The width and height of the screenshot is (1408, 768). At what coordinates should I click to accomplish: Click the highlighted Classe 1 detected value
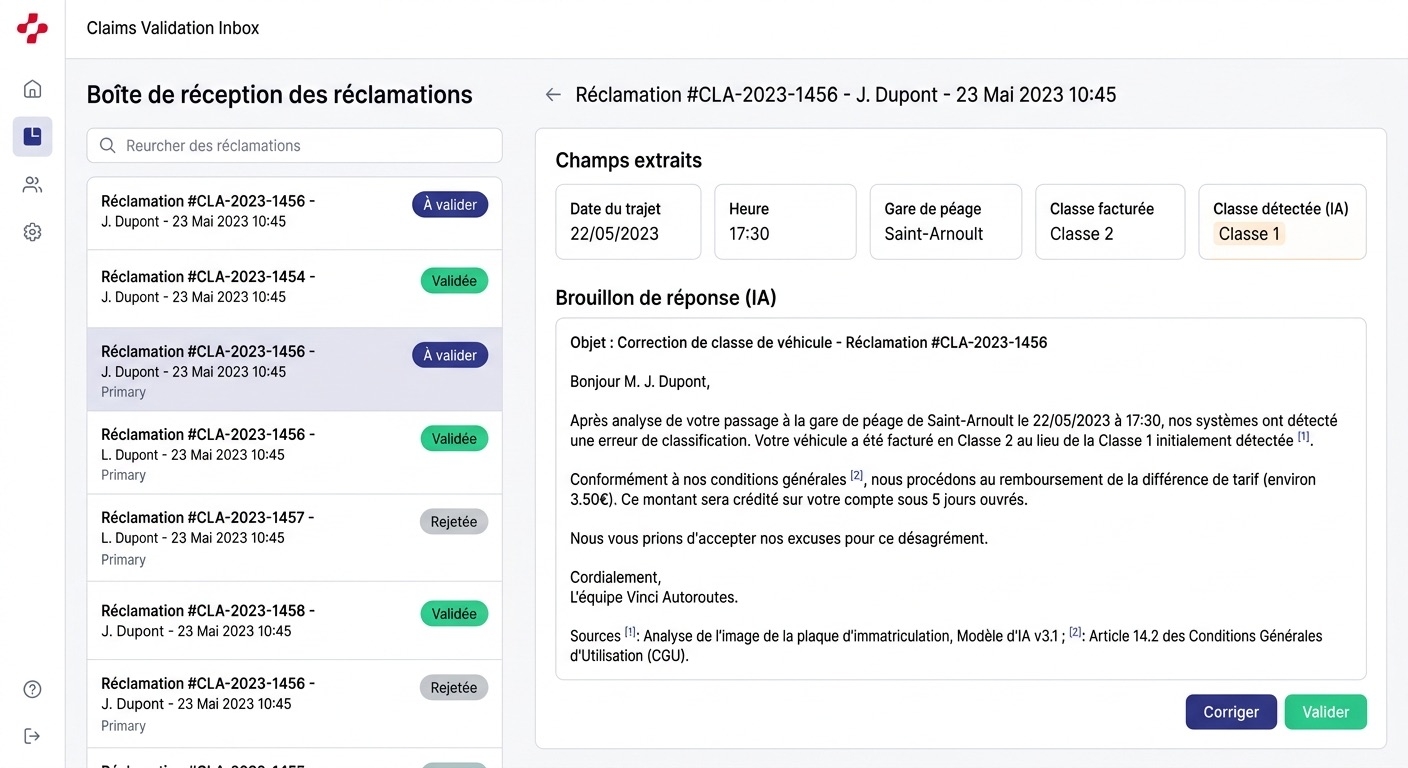tap(1249, 234)
